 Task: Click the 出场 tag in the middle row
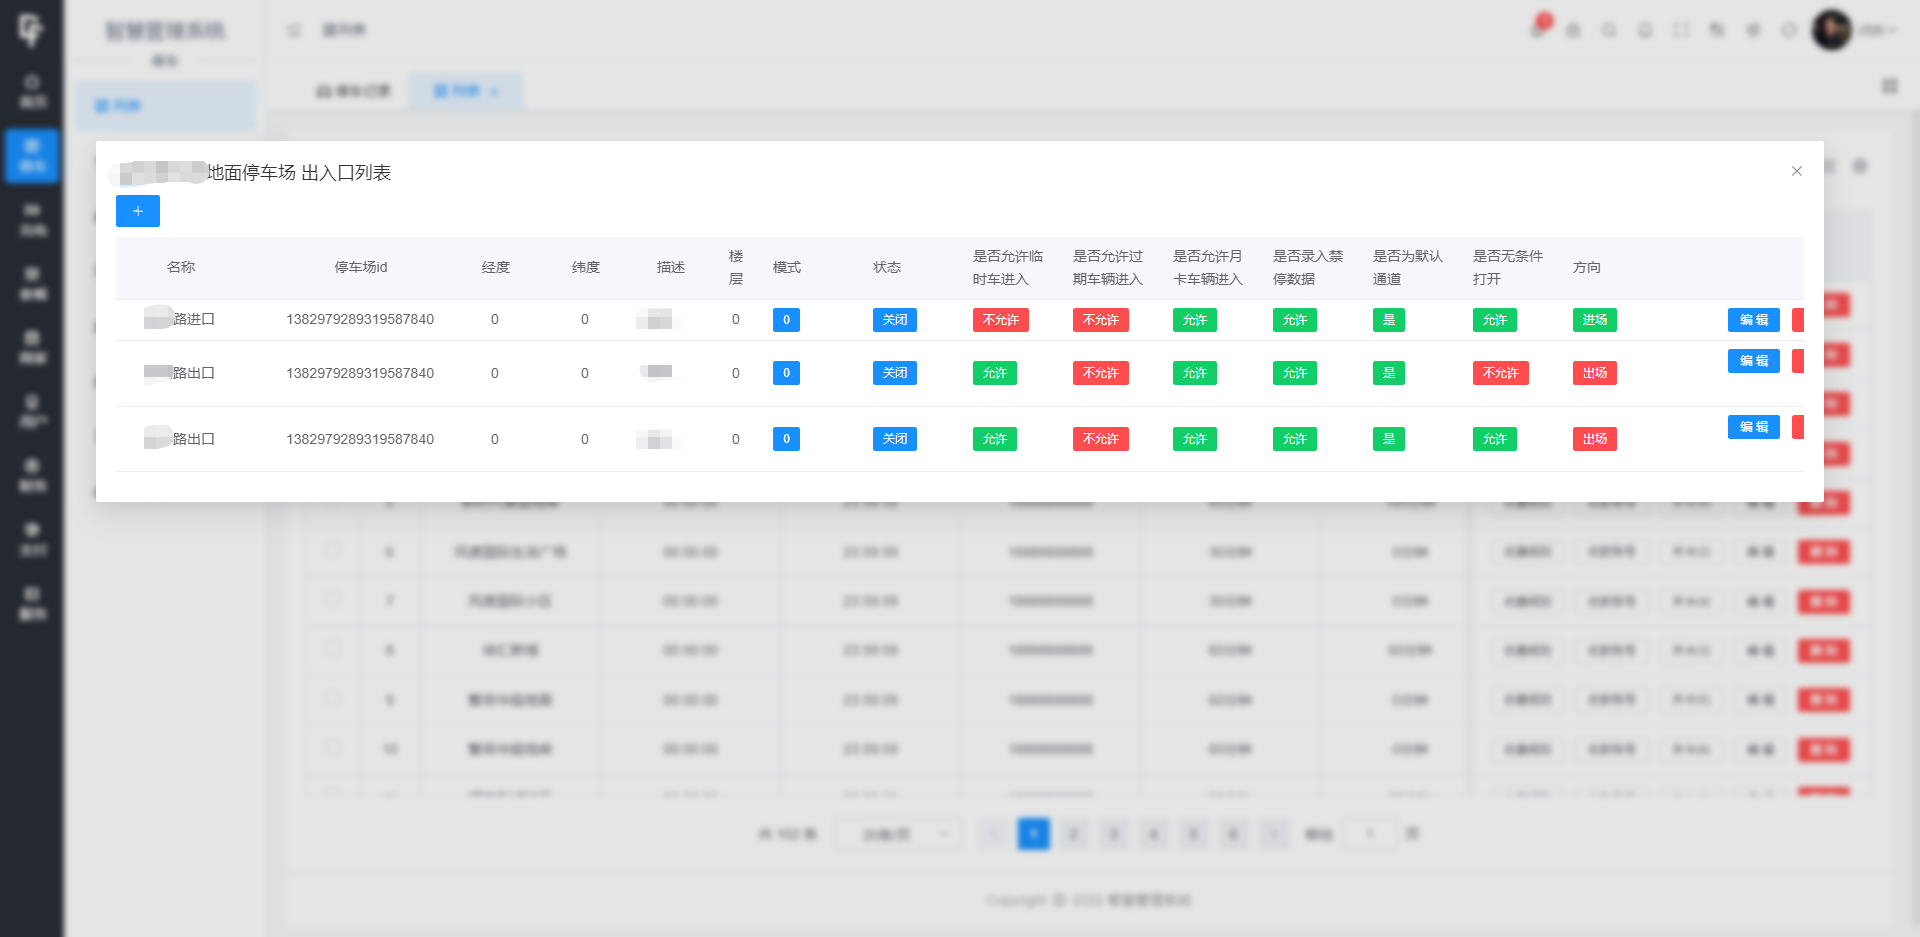coord(1594,373)
